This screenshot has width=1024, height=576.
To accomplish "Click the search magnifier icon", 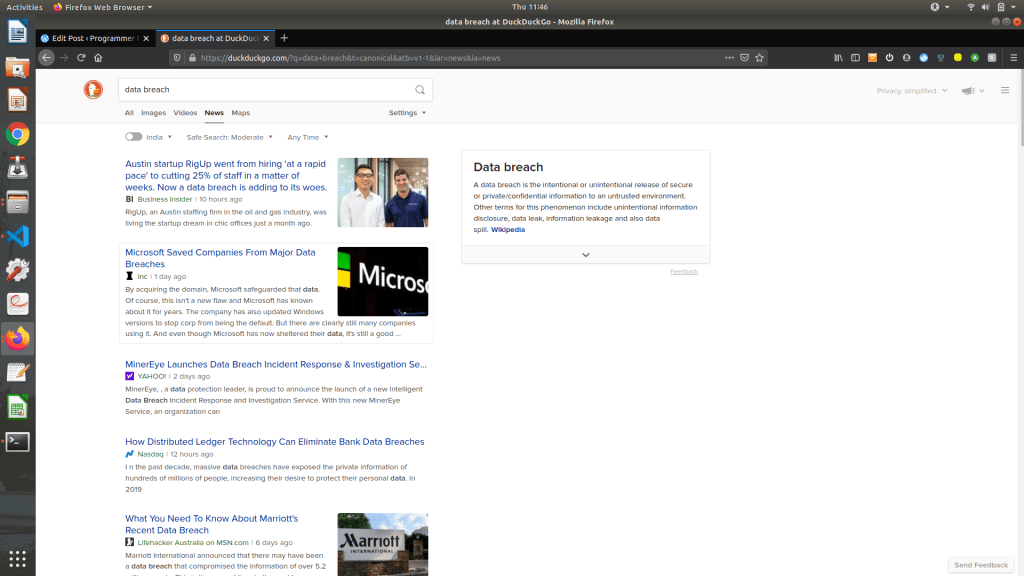I will pos(420,90).
